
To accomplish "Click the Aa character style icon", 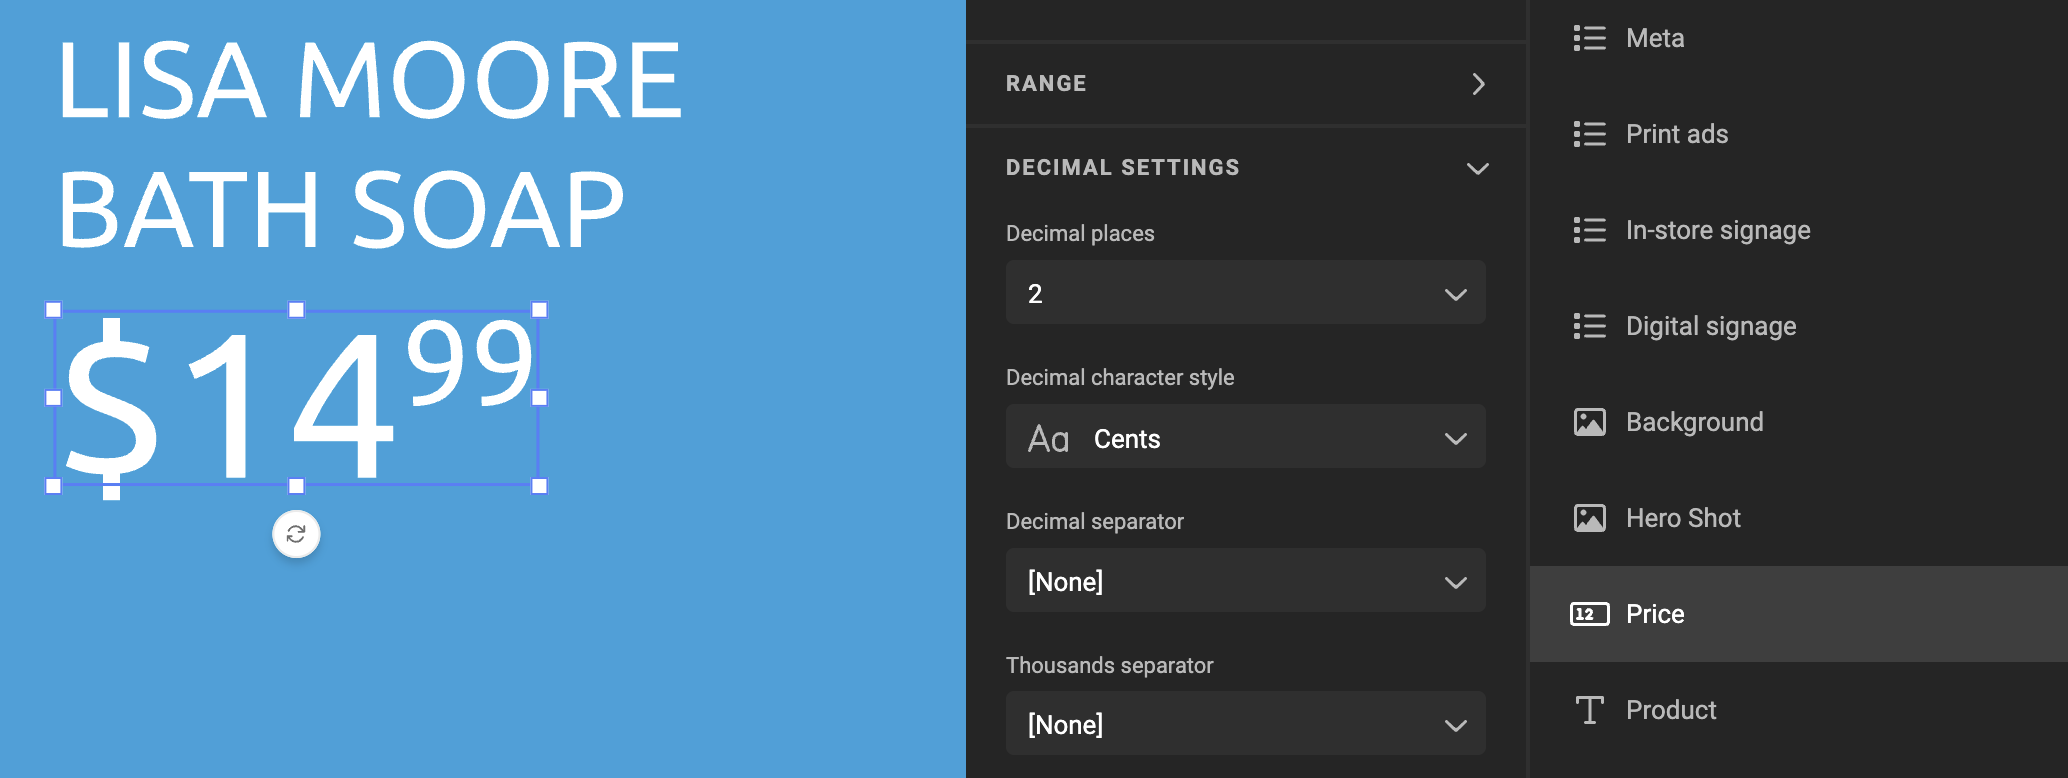I will click(x=1048, y=439).
